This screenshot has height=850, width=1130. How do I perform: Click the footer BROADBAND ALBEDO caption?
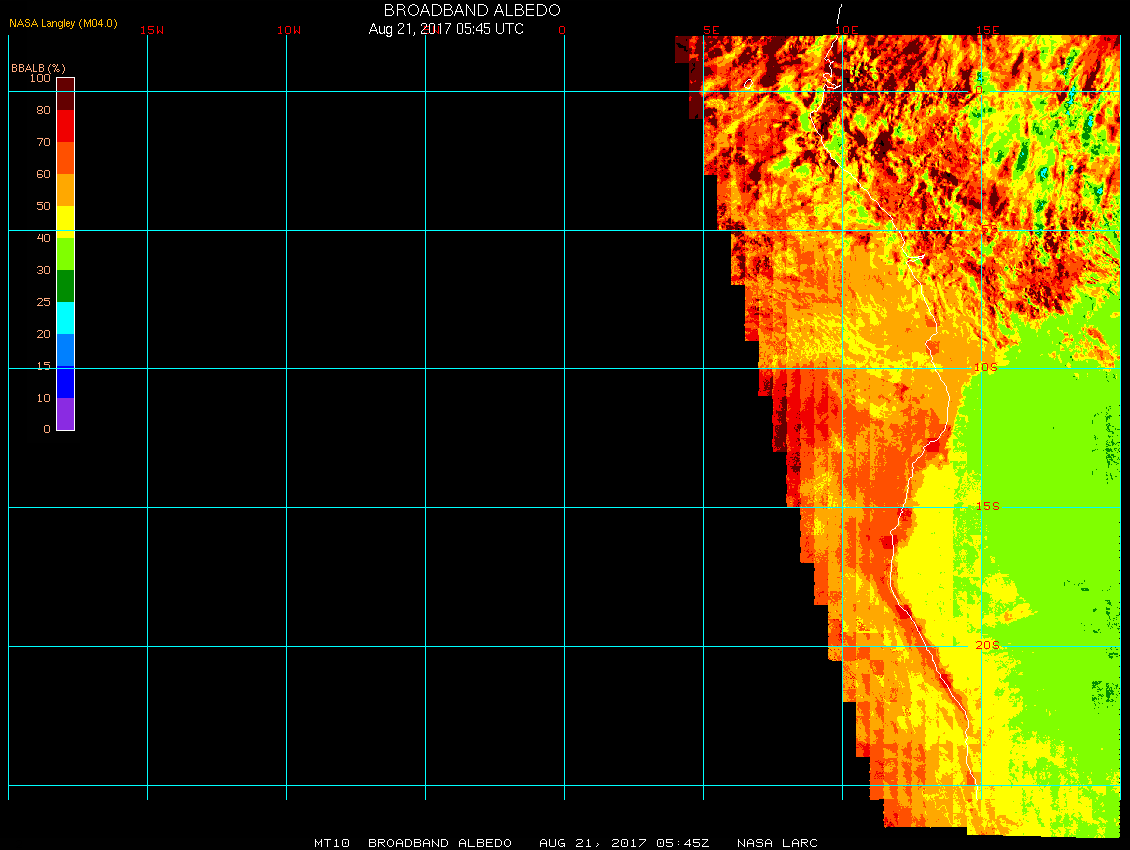tap(440, 843)
